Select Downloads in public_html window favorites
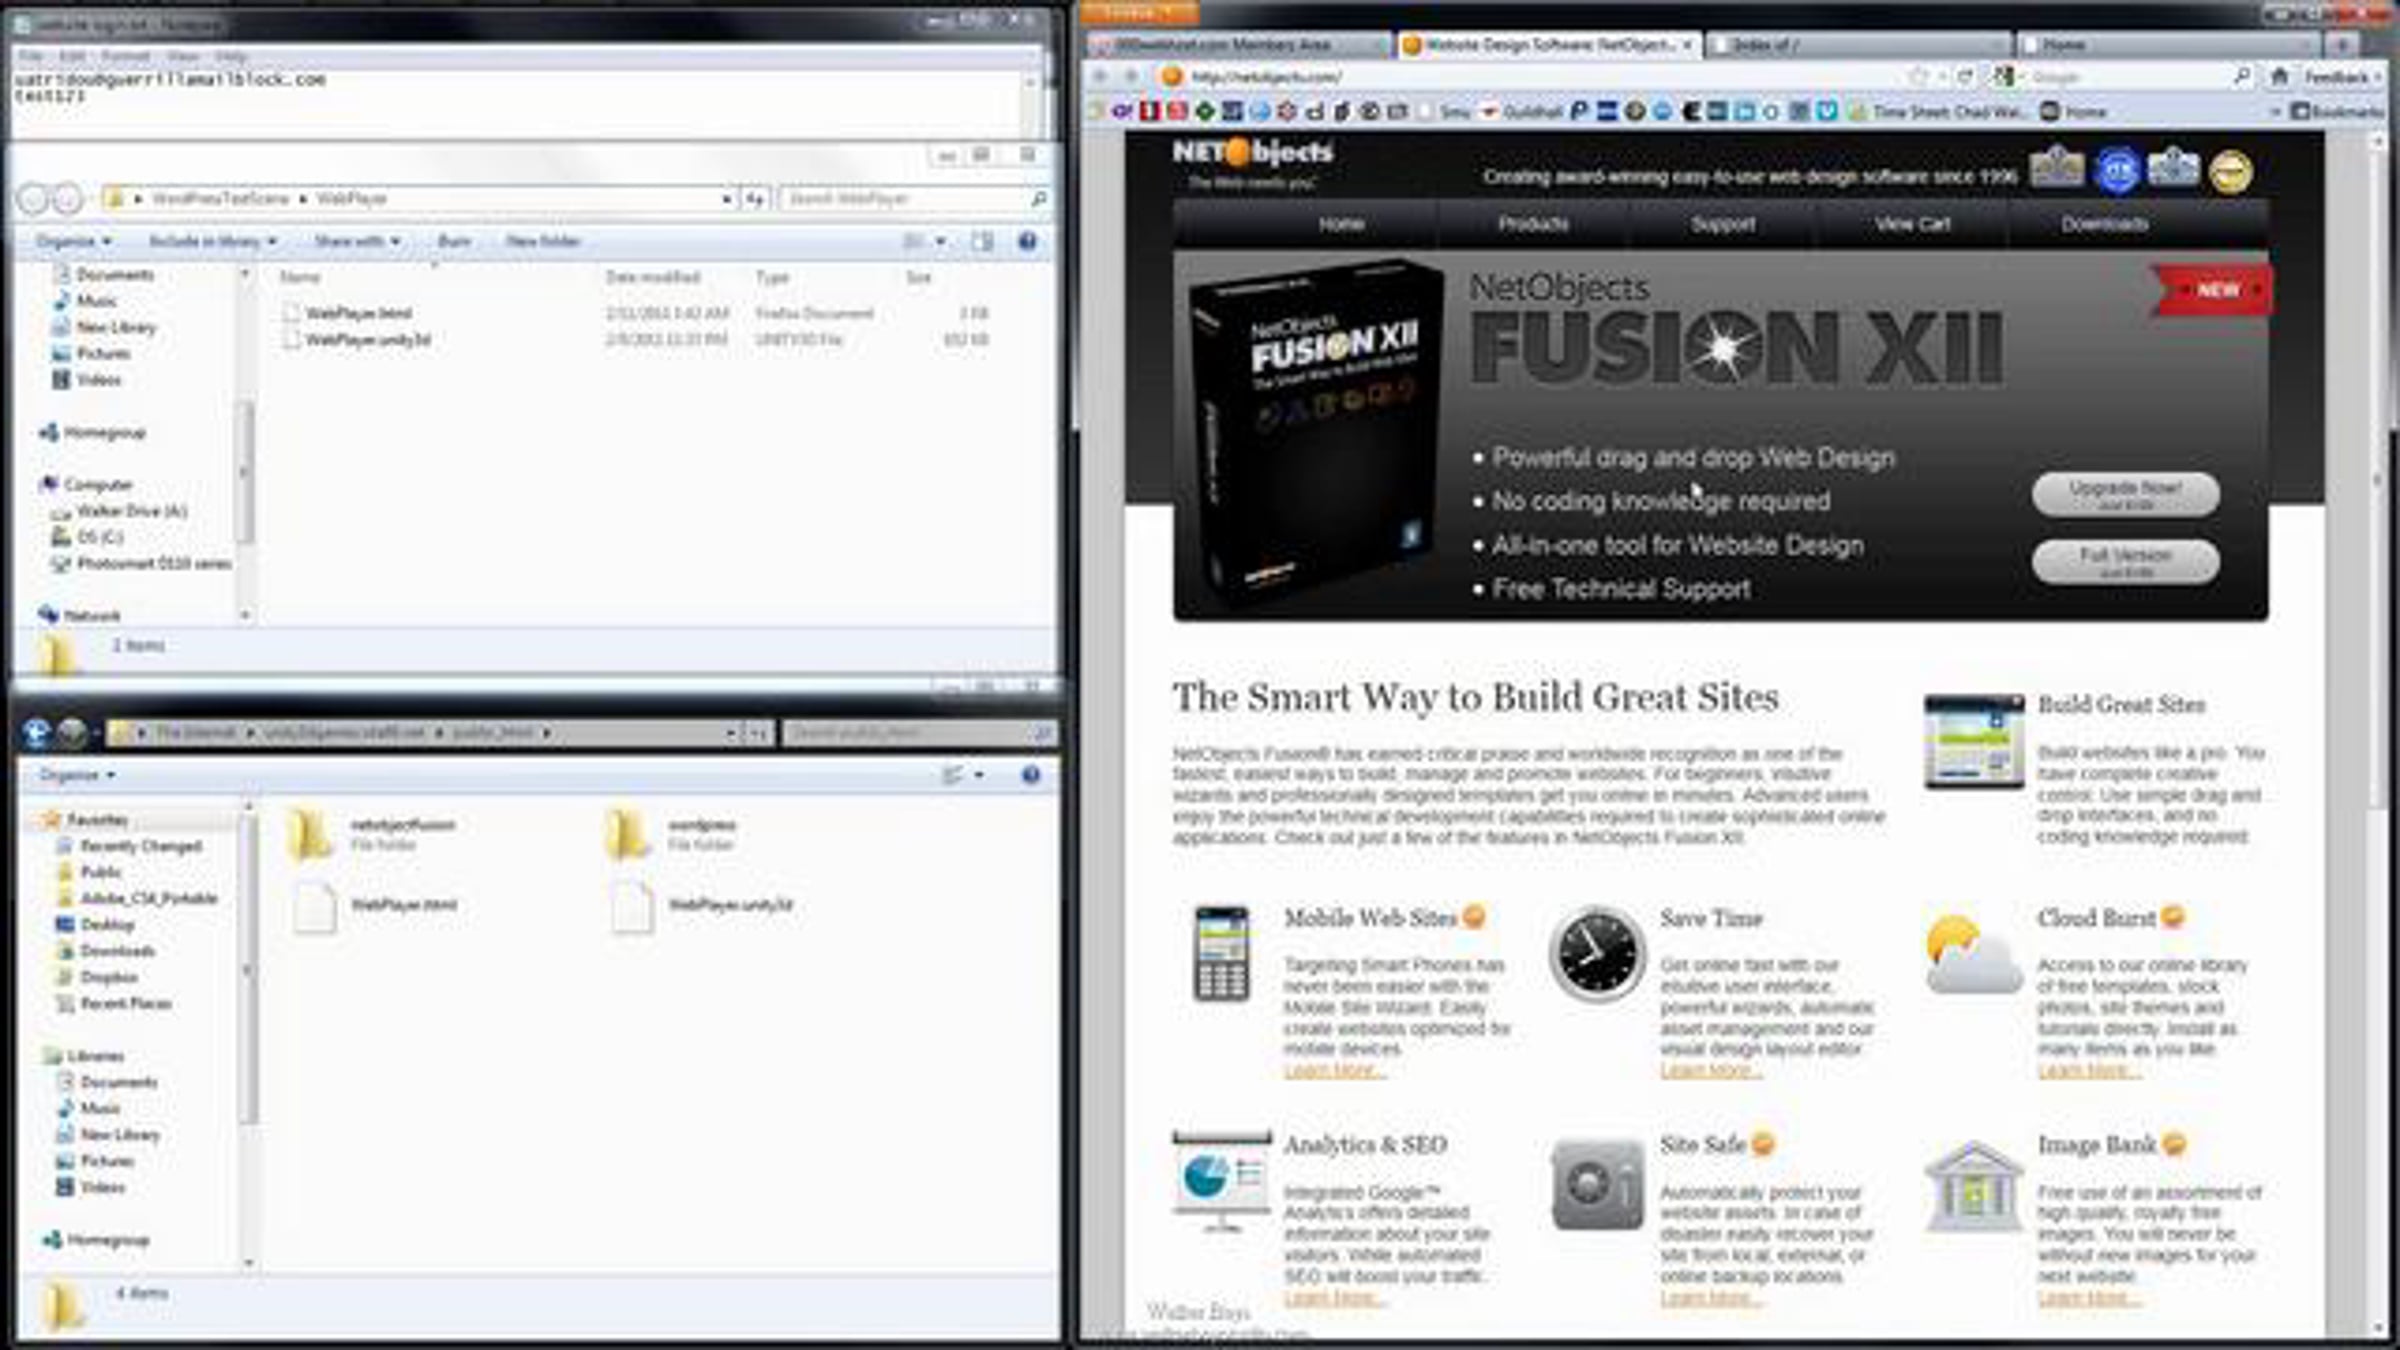 106,951
